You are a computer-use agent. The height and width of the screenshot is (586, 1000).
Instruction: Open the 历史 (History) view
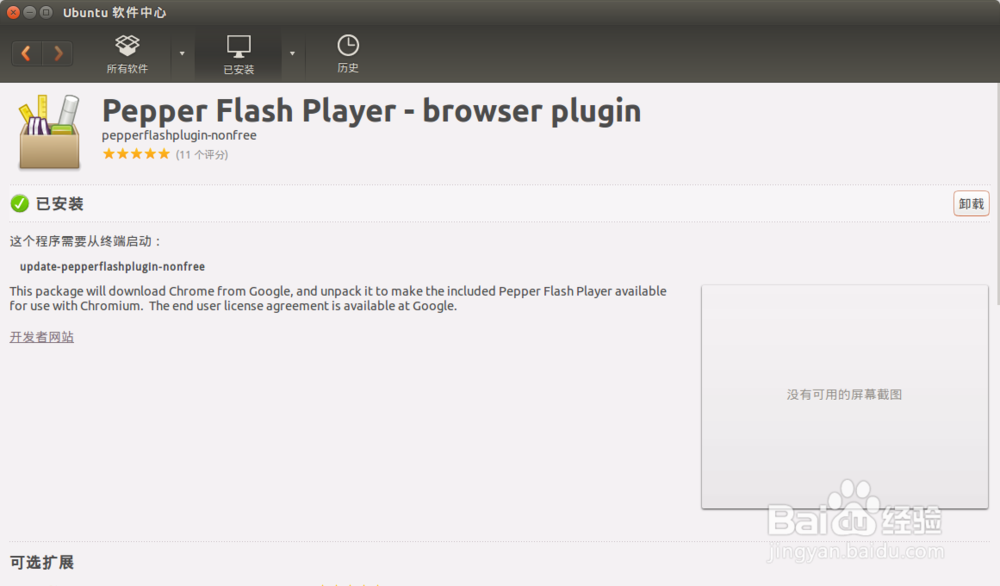(x=348, y=54)
